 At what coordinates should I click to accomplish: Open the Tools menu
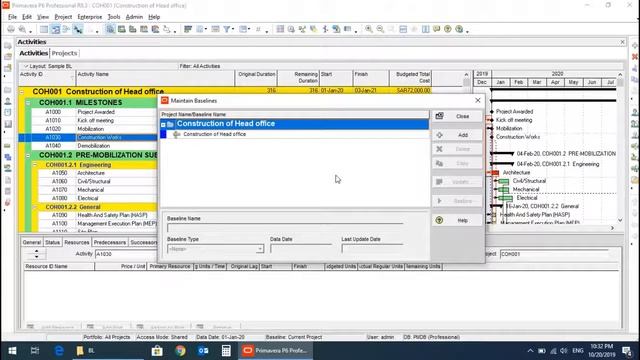(114, 17)
